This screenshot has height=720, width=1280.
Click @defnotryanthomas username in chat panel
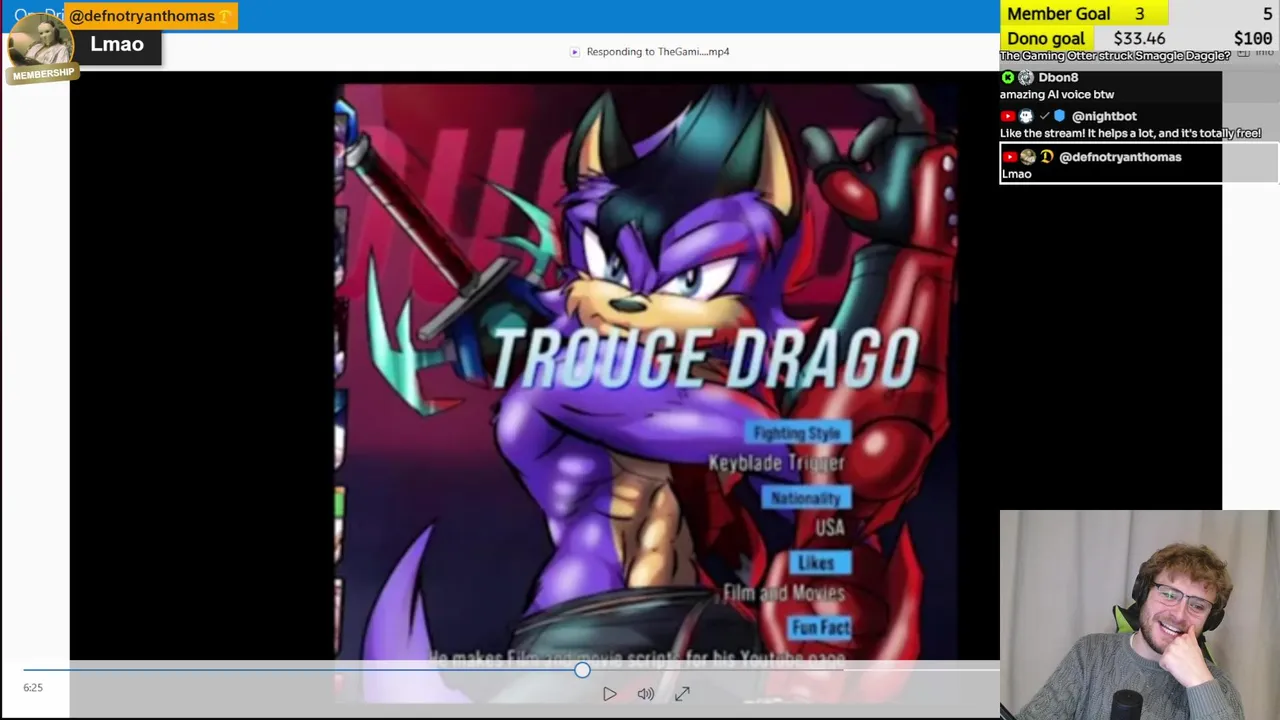[1120, 157]
